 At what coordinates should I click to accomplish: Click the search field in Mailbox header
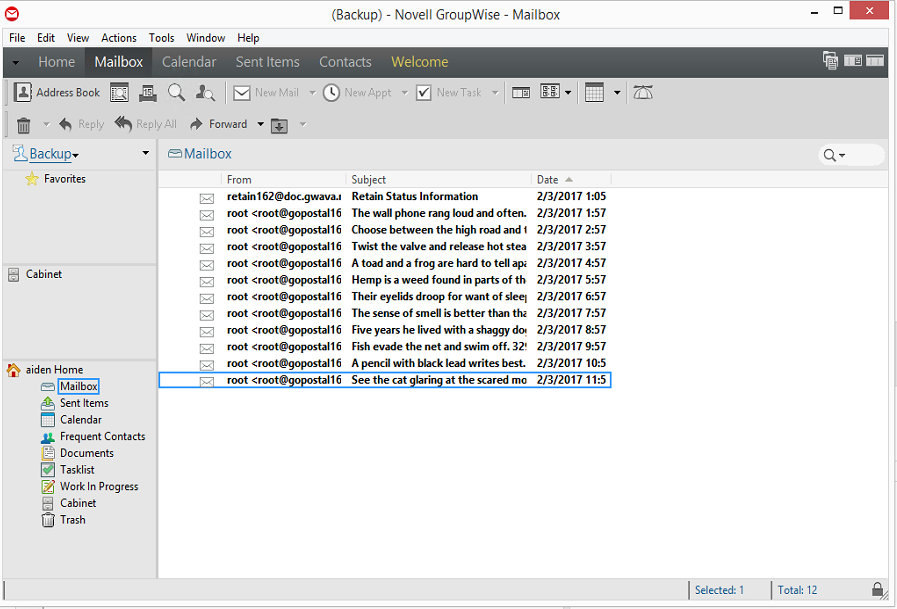(852, 155)
